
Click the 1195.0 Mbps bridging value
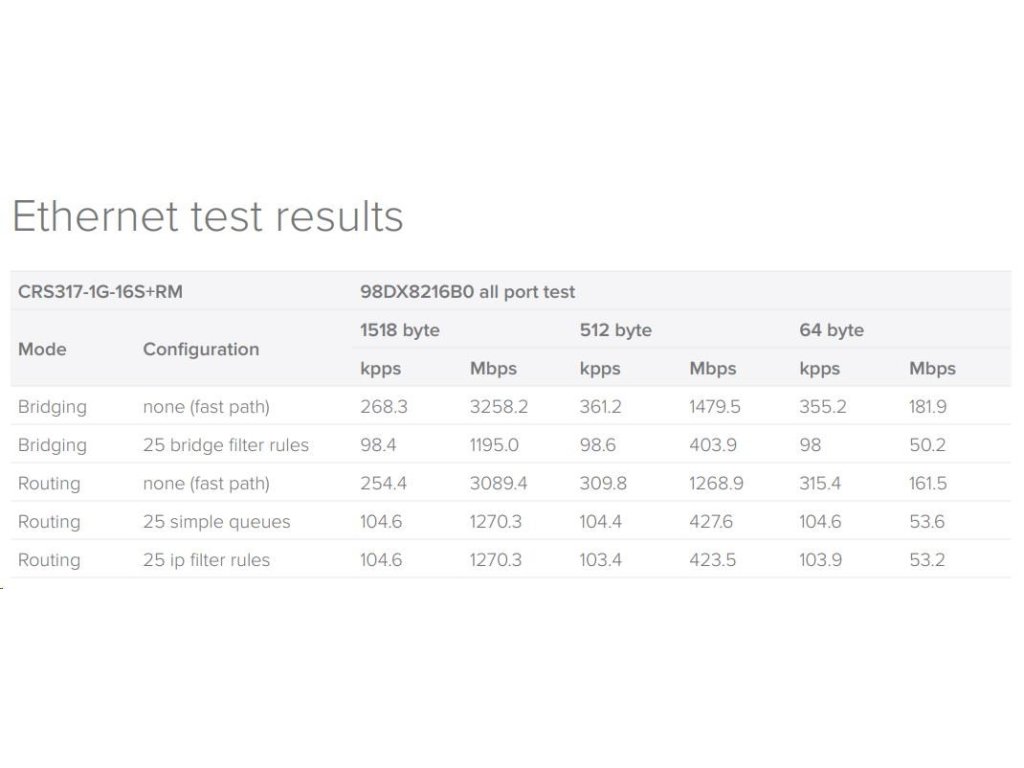tap(495, 445)
